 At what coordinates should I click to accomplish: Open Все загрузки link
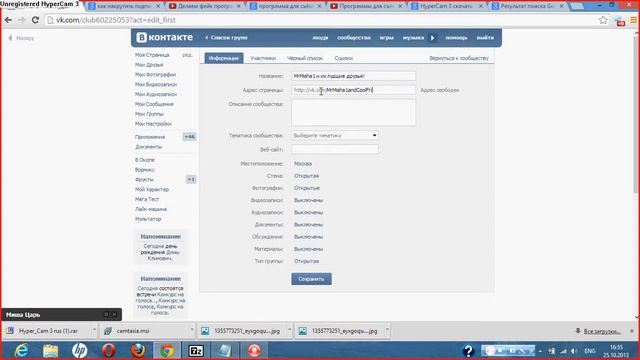click(602, 331)
